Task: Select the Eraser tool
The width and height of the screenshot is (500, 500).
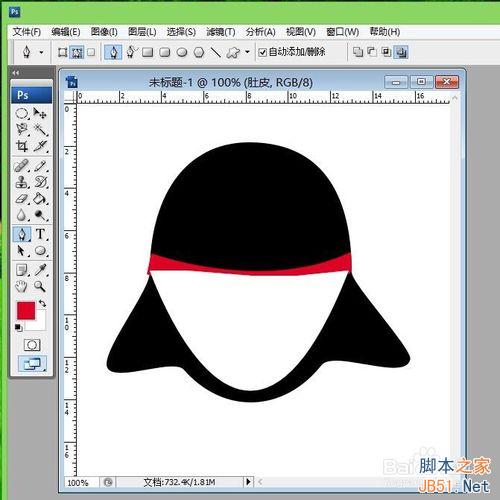Action: click(22, 199)
